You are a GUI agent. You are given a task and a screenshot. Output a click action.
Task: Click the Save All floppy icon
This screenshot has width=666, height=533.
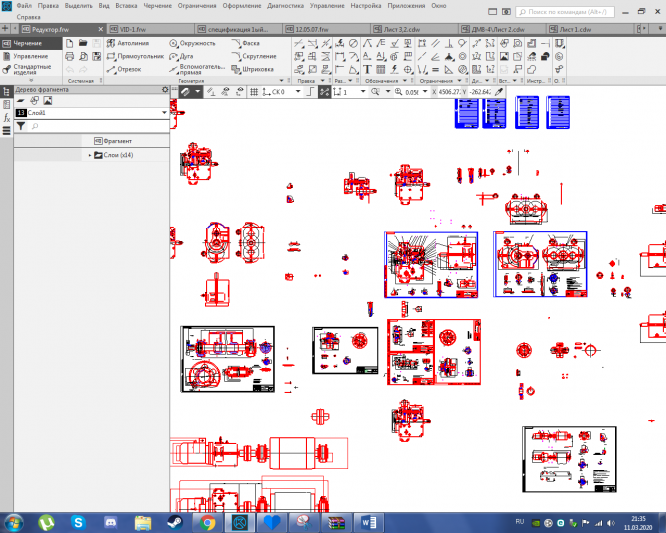97,56
